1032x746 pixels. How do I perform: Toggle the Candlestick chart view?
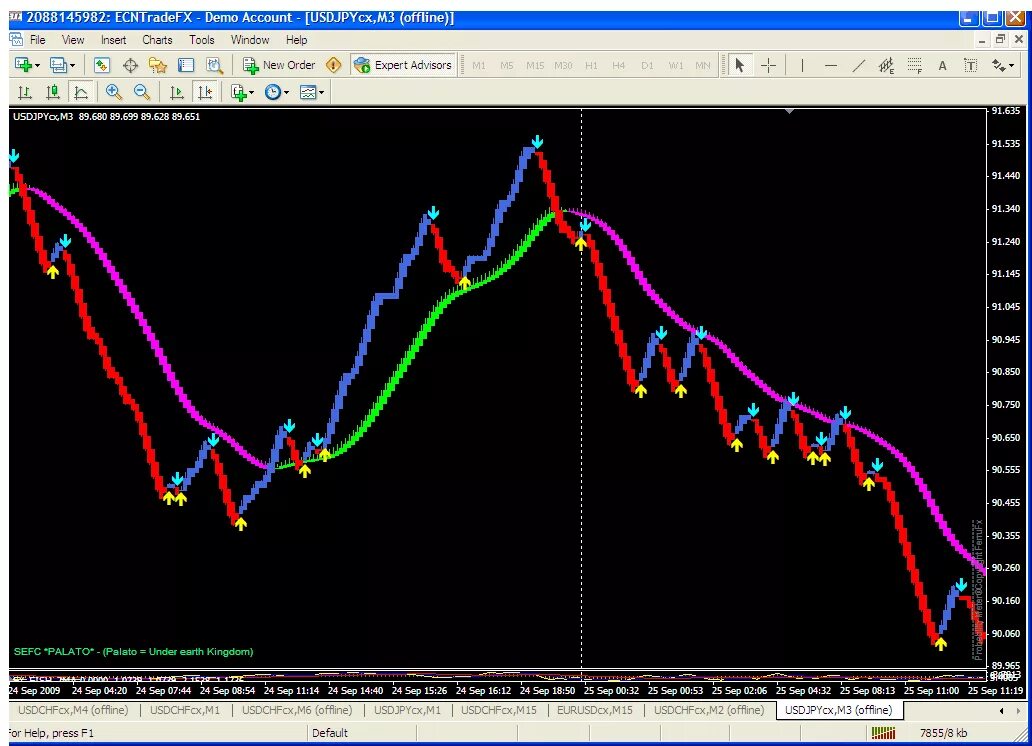pos(52,92)
